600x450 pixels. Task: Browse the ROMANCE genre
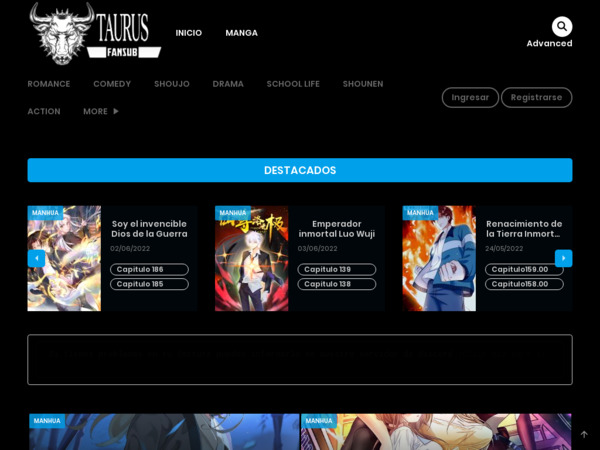point(49,84)
